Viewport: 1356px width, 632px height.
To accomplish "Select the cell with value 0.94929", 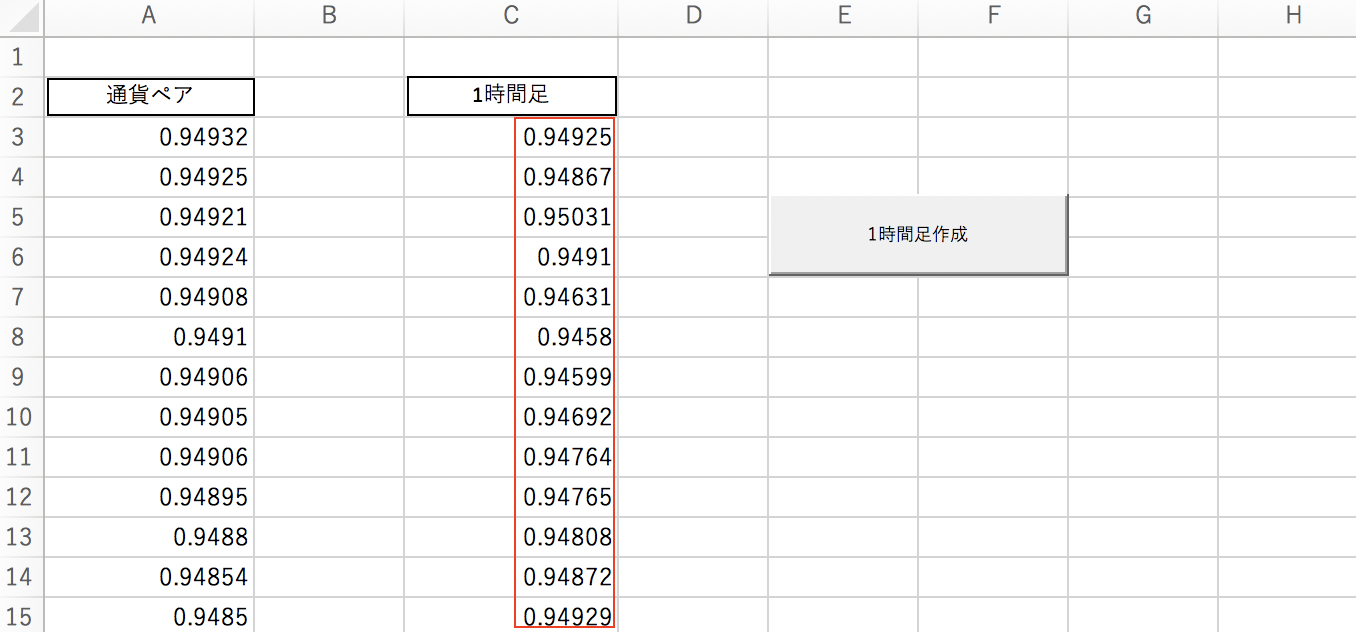I will [x=511, y=616].
